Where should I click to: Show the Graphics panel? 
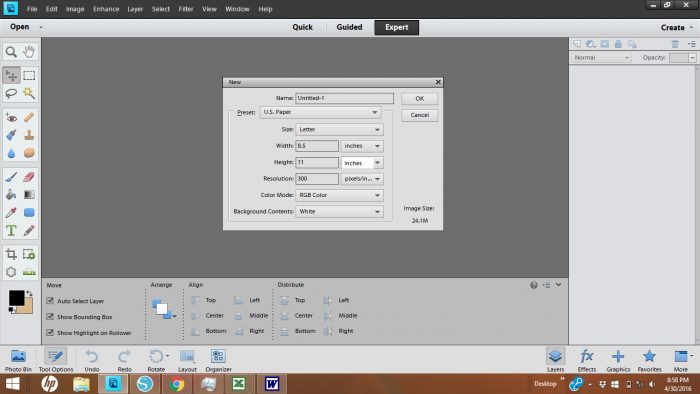(x=618, y=361)
